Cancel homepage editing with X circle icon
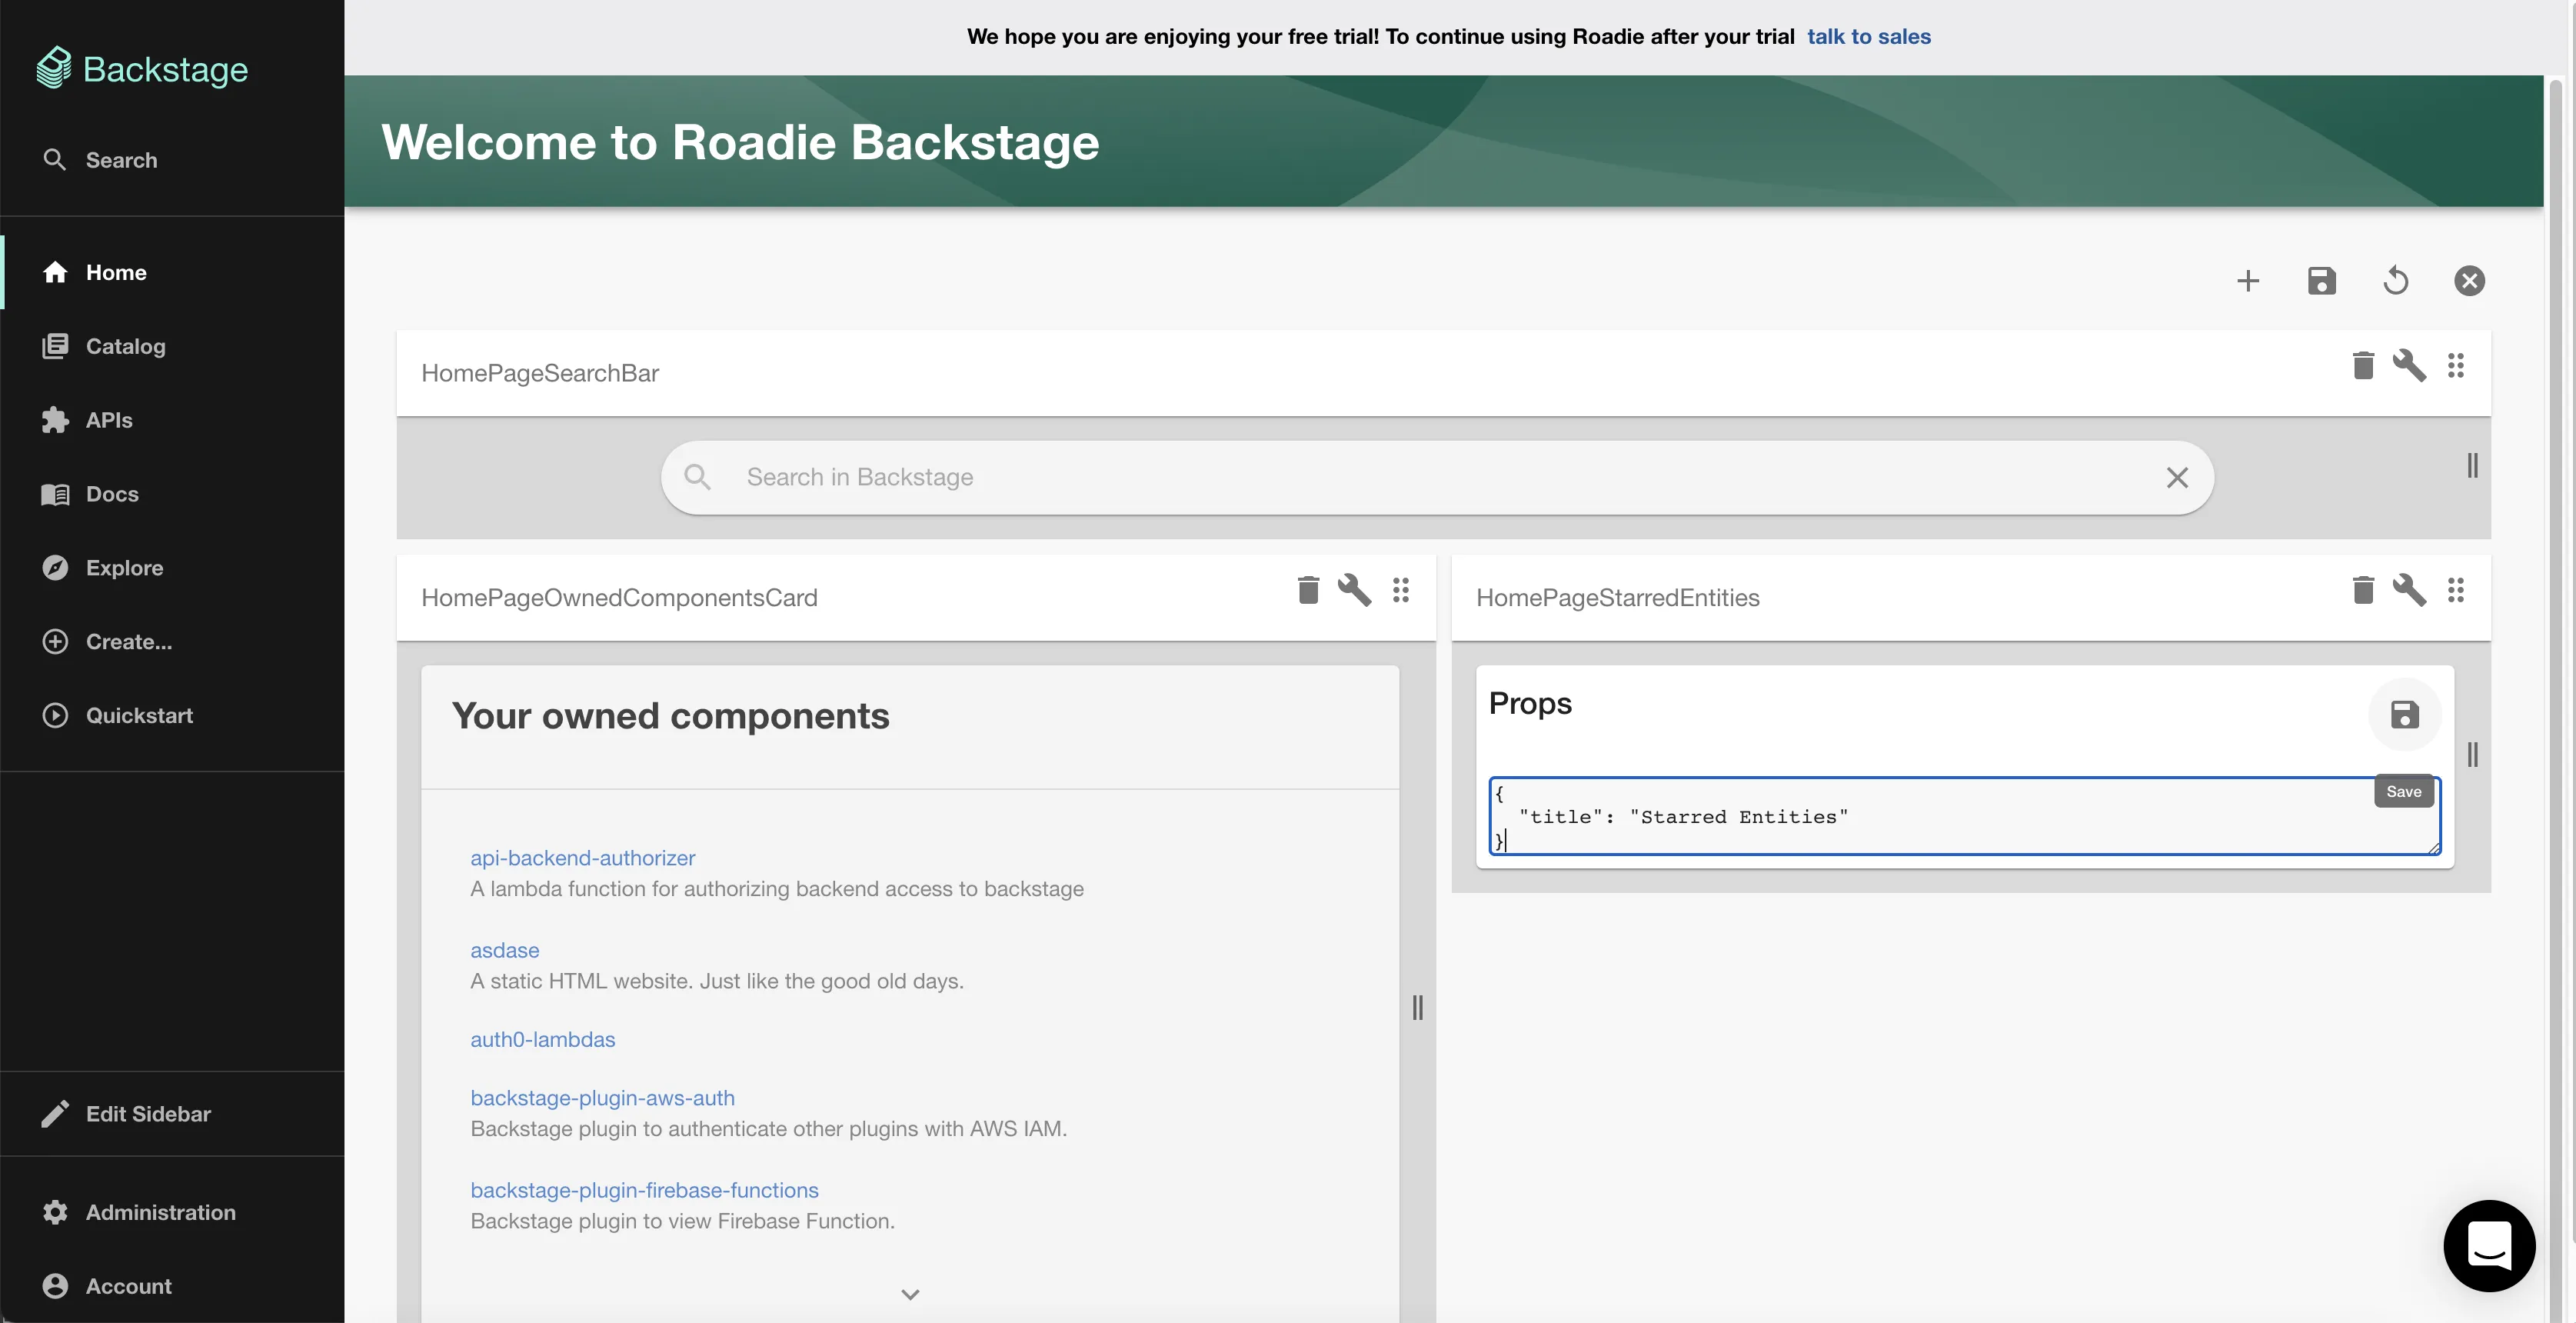 coord(2469,281)
